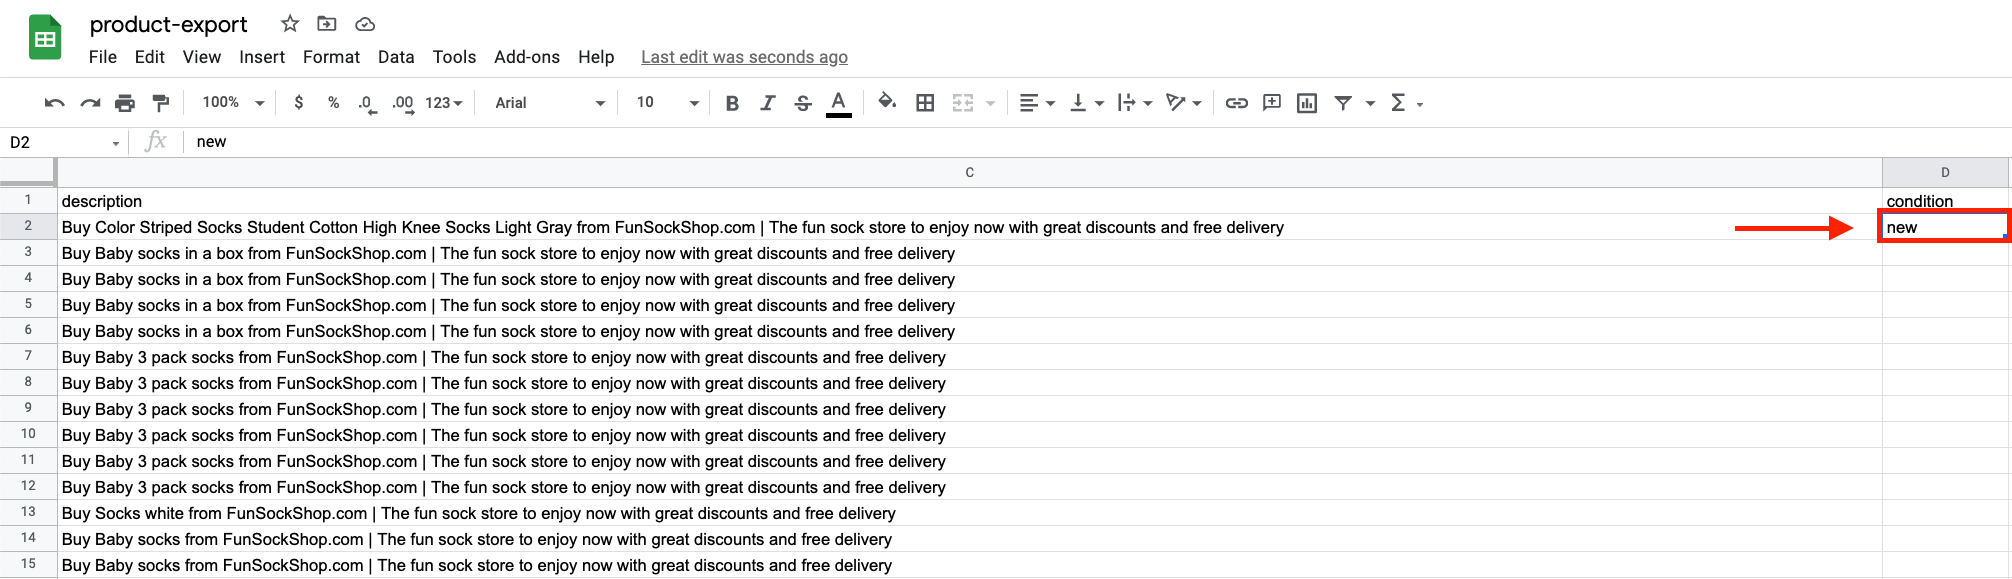This screenshot has height=579, width=2012.
Task: Print the spreadsheet
Action: (x=125, y=103)
